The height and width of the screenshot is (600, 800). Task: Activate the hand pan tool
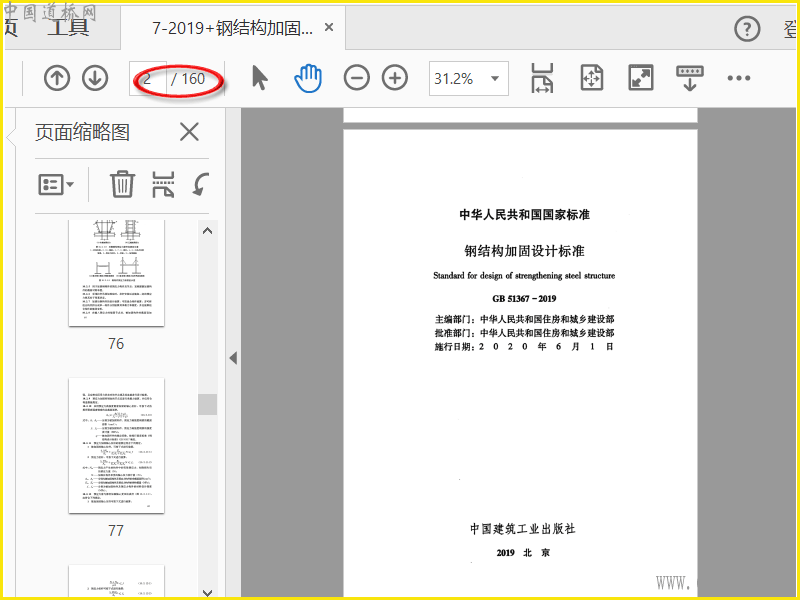[308, 79]
